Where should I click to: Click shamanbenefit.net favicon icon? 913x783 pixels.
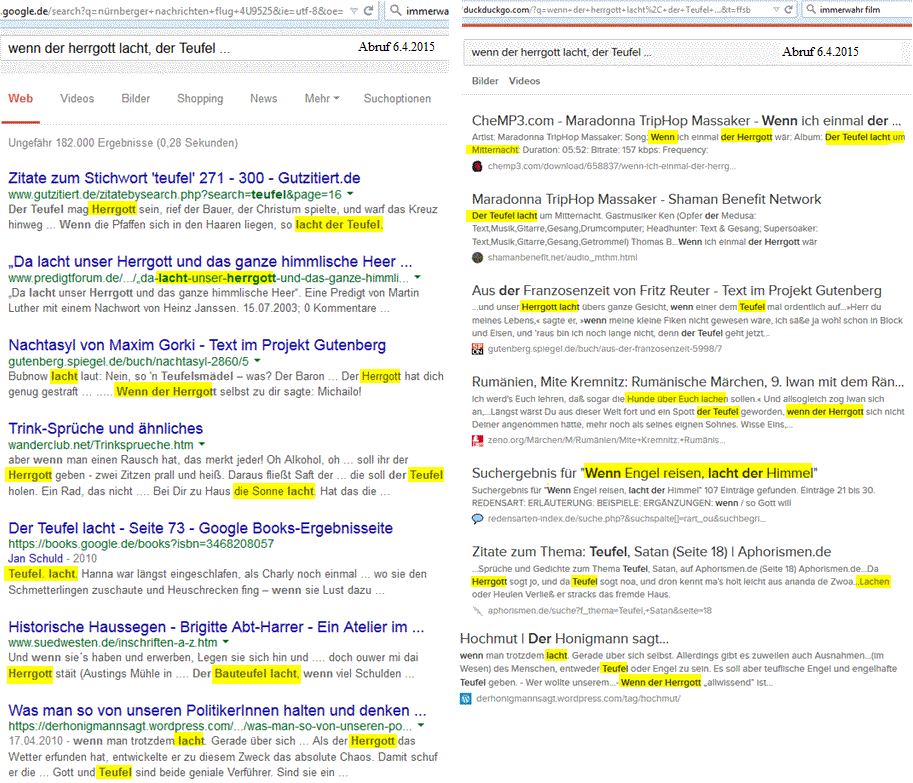point(477,257)
